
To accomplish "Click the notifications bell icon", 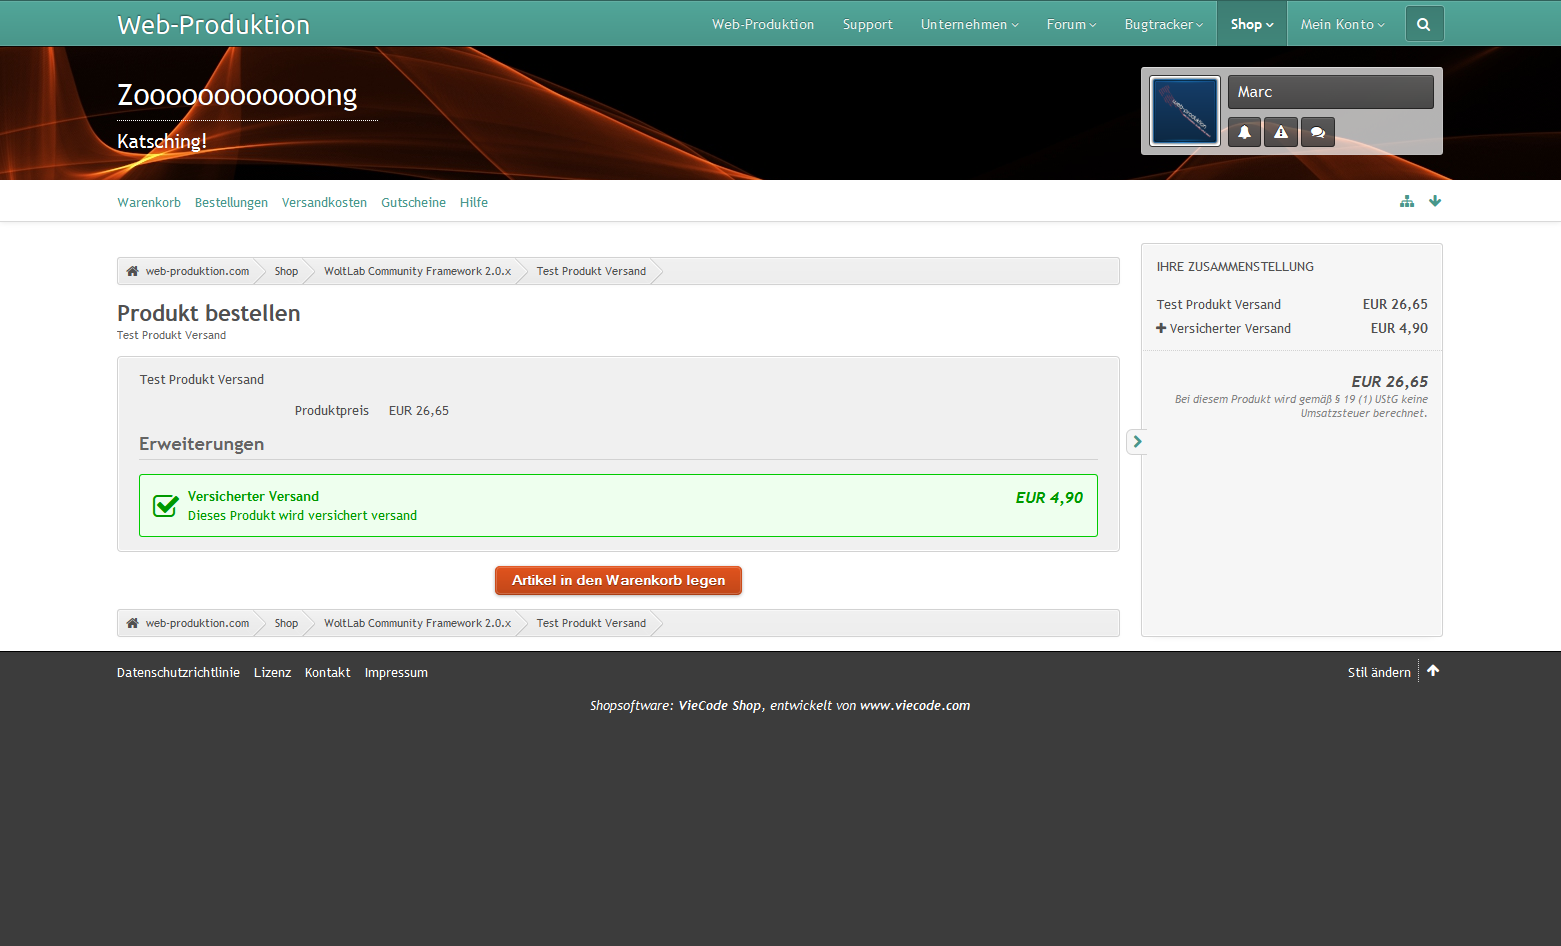I will 1244,132.
